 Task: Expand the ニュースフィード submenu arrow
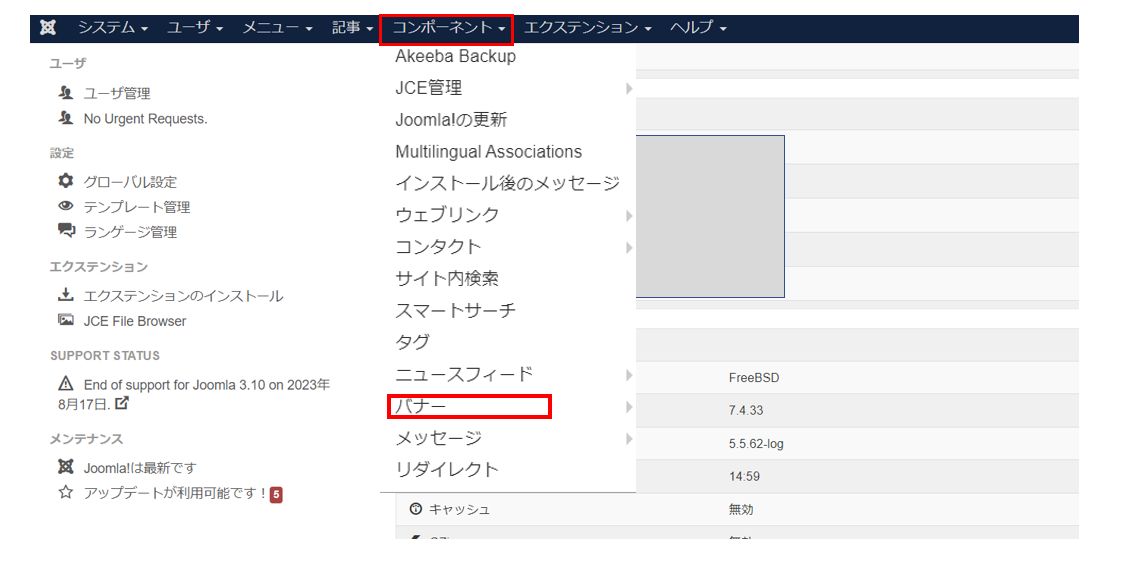click(x=629, y=375)
